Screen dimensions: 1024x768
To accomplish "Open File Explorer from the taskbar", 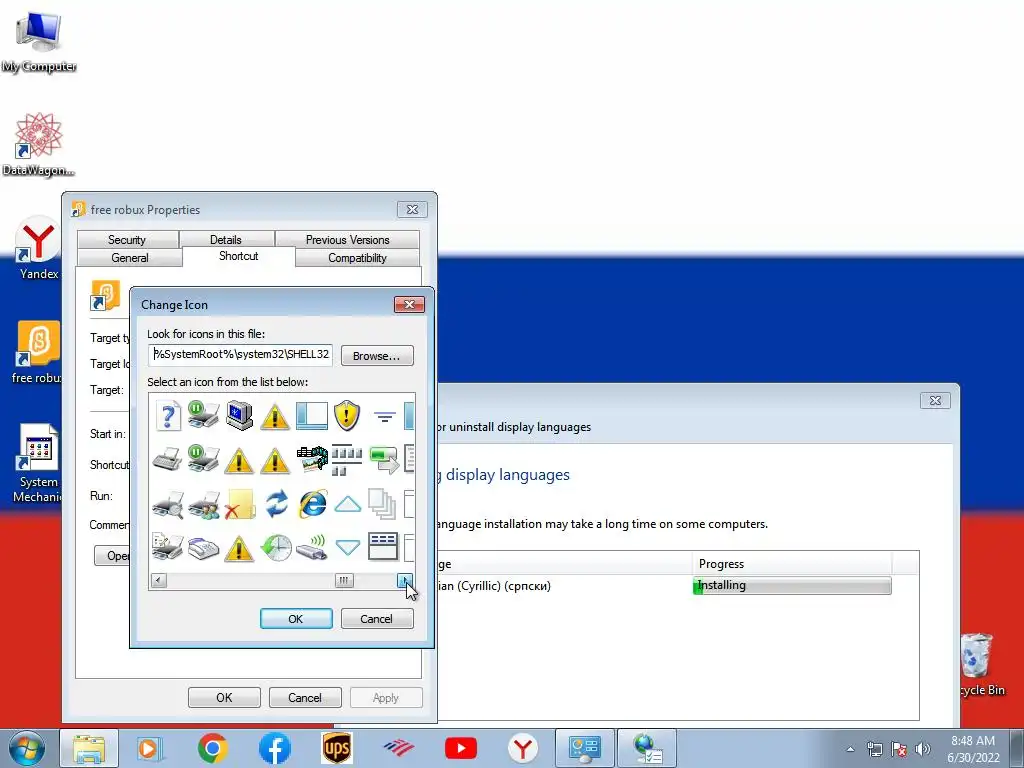I will 89,748.
